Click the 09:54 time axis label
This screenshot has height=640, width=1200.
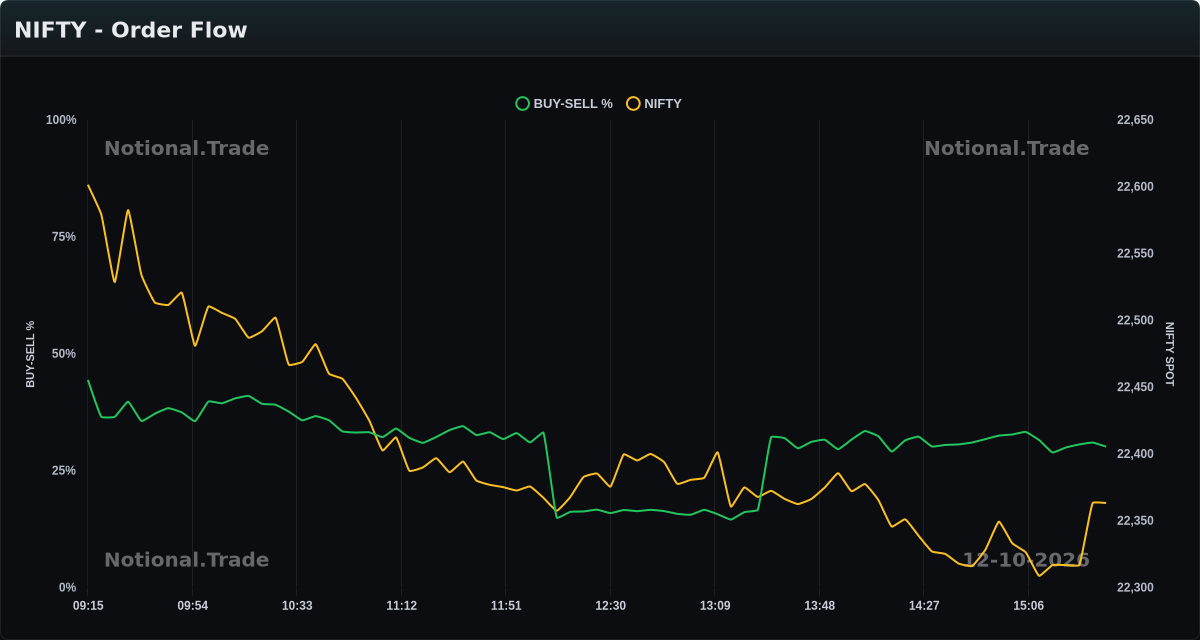(193, 606)
